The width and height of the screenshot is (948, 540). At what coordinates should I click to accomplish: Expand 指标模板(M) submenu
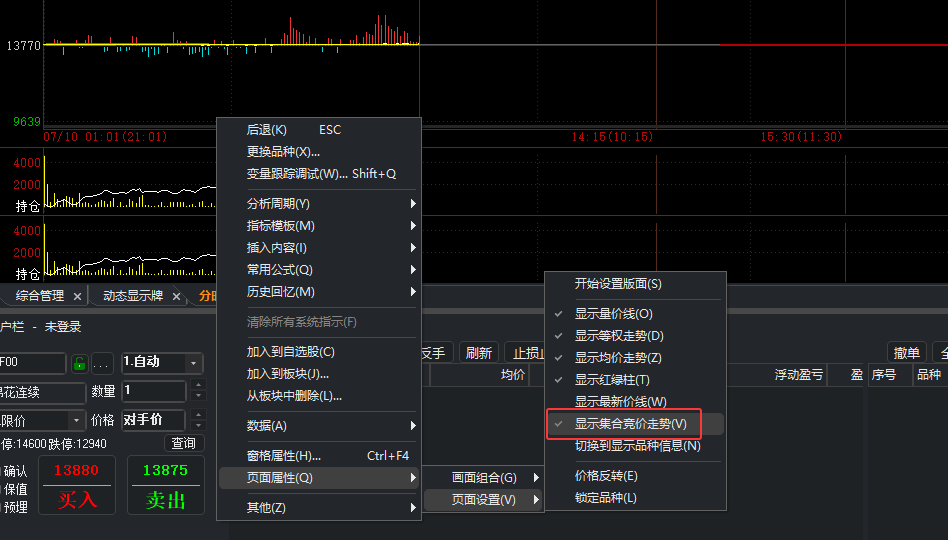click(319, 226)
